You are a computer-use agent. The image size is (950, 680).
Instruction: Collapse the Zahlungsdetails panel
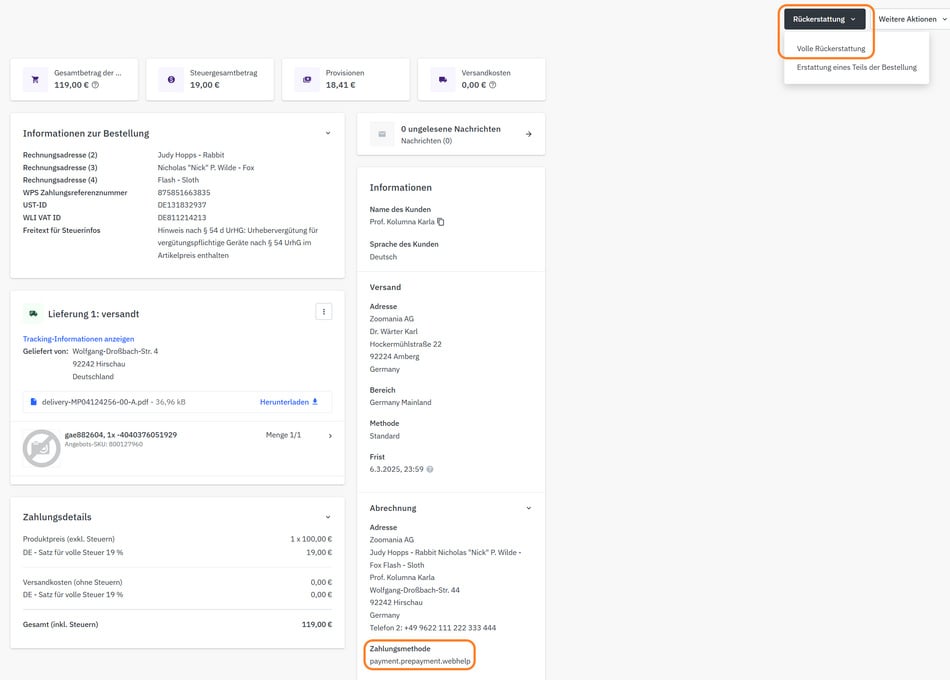click(x=328, y=517)
